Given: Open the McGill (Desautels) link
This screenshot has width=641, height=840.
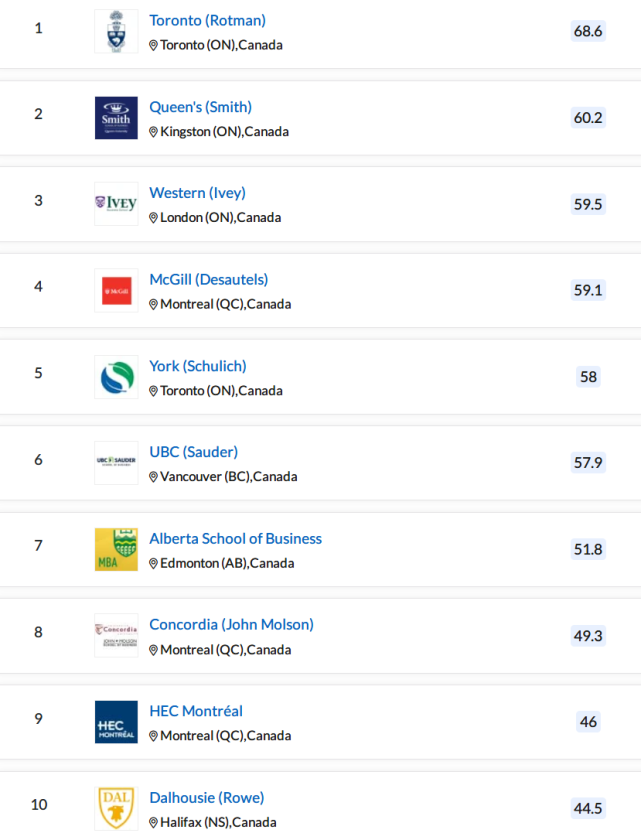Looking at the screenshot, I should 208,280.
